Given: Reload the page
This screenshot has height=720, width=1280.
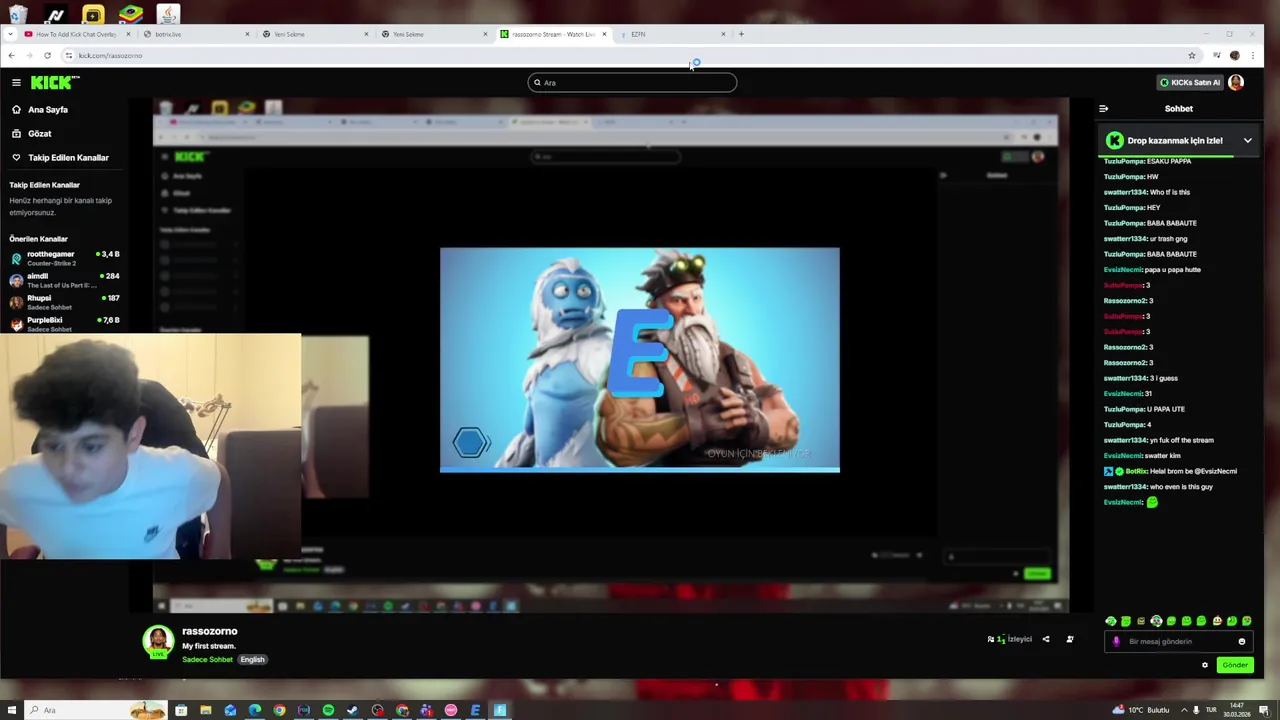Looking at the screenshot, I should (47, 55).
